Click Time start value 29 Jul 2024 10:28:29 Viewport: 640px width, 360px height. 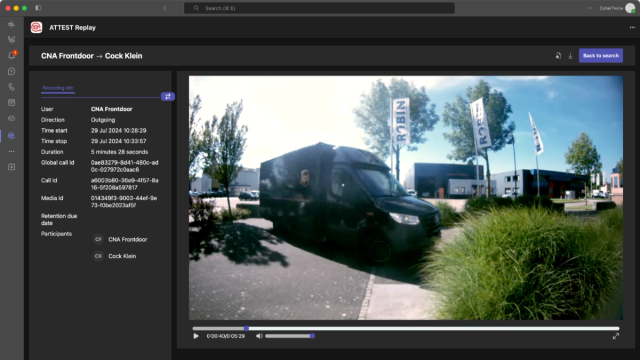click(118, 131)
